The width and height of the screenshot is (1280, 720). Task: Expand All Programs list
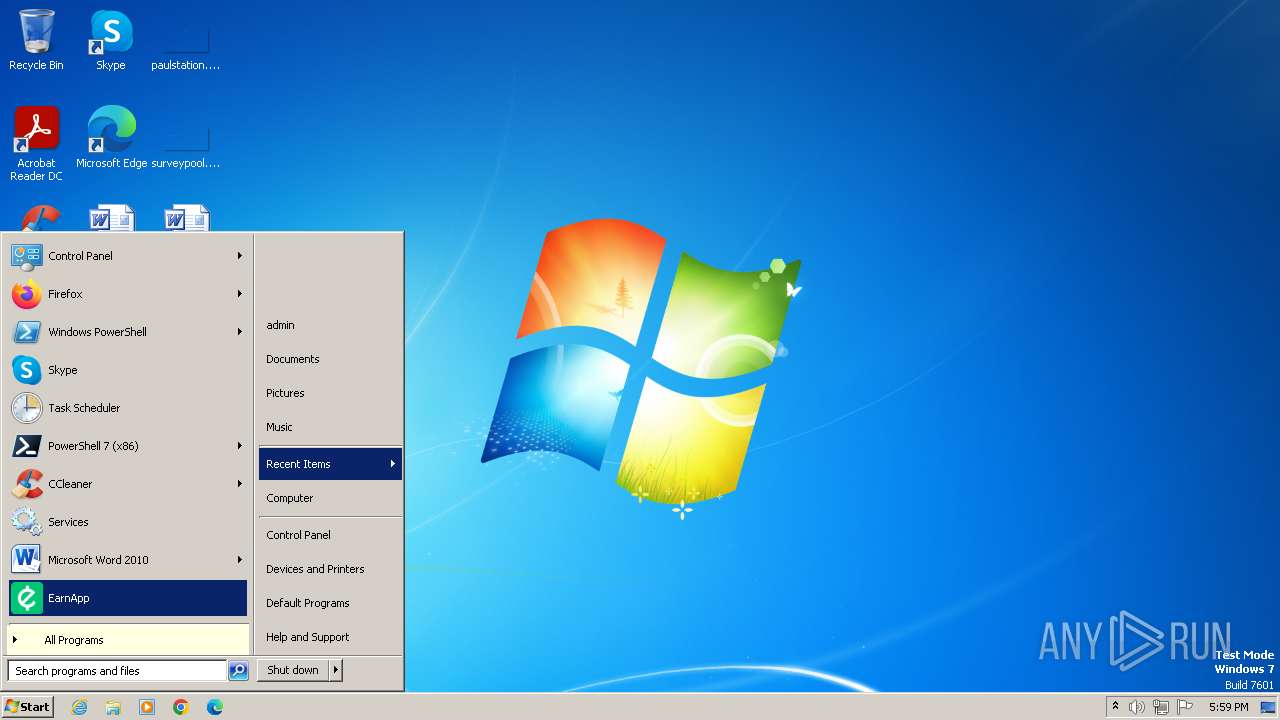pos(127,640)
